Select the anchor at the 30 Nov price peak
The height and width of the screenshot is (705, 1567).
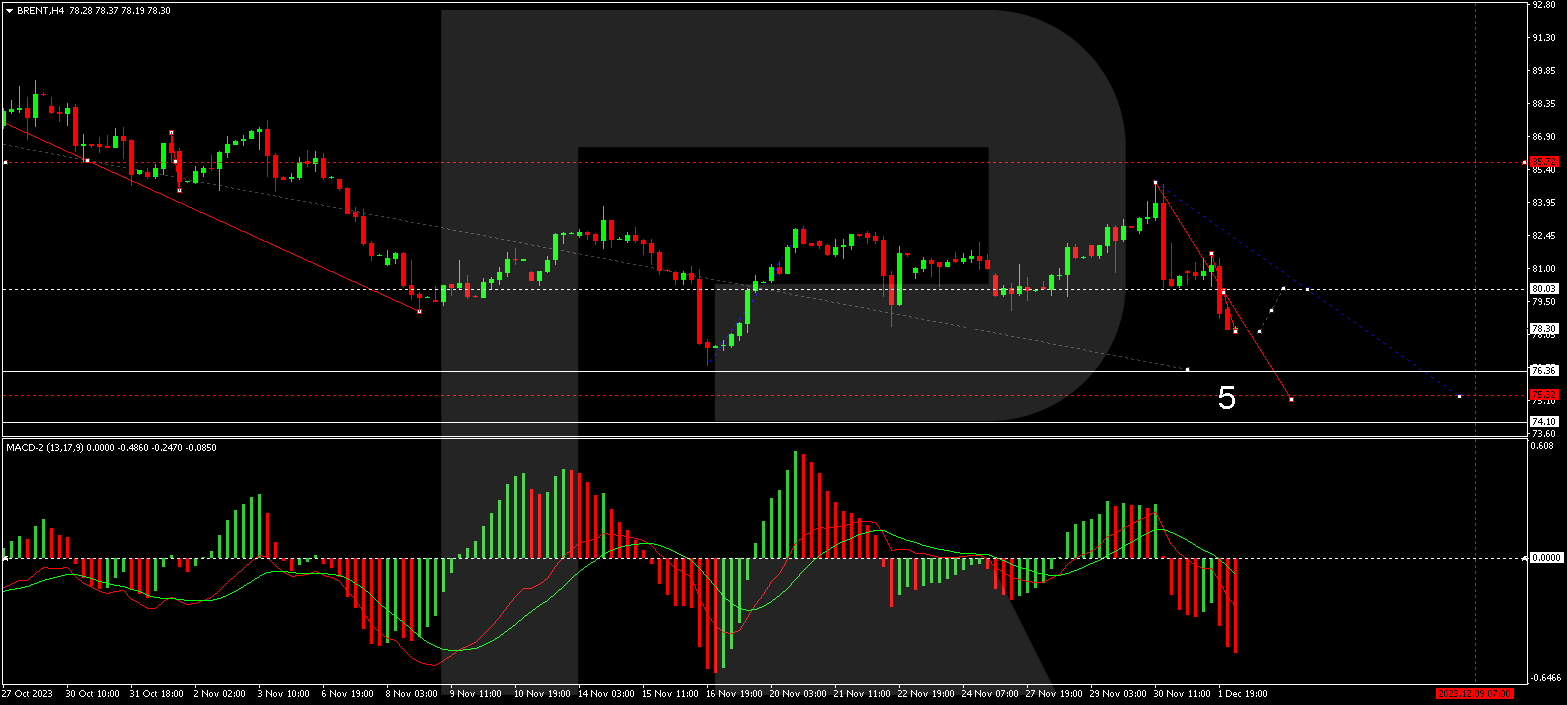[x=1156, y=183]
